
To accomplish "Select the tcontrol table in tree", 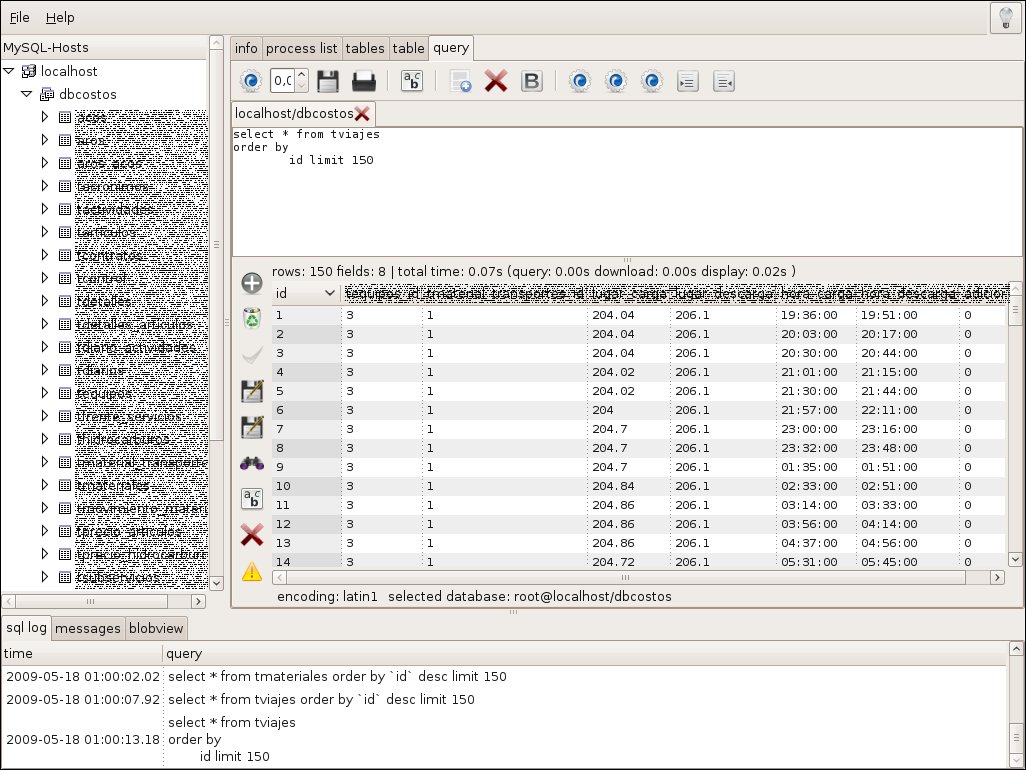I will [101, 278].
